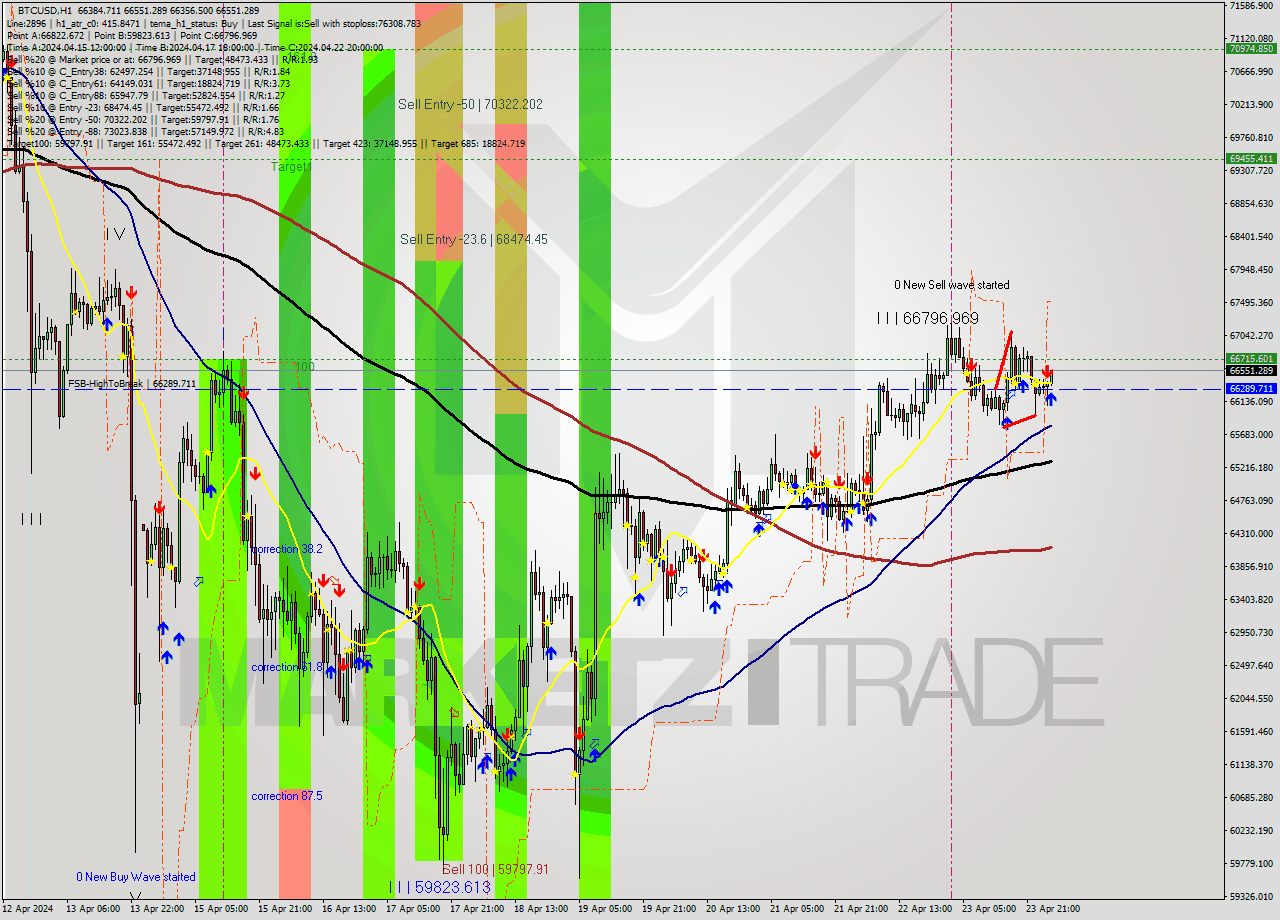Click the 'correction 38.2' label

point(286,549)
